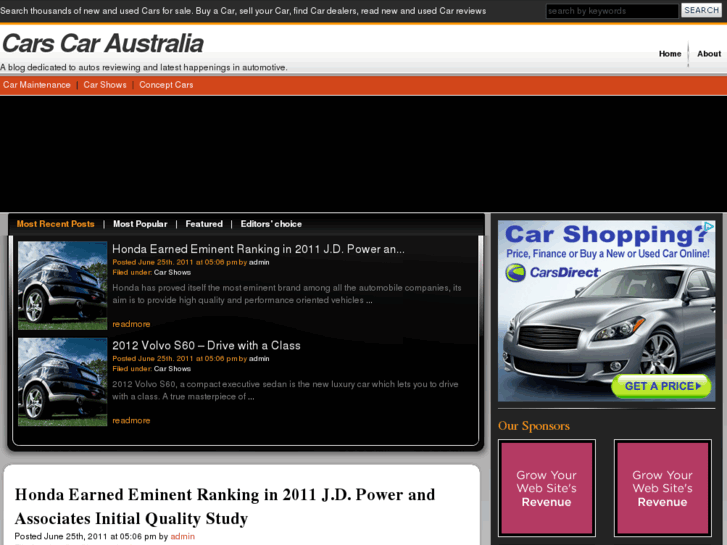Click readmore under the Honda post excerpt
This screenshot has width=727, height=545.
coord(131,324)
